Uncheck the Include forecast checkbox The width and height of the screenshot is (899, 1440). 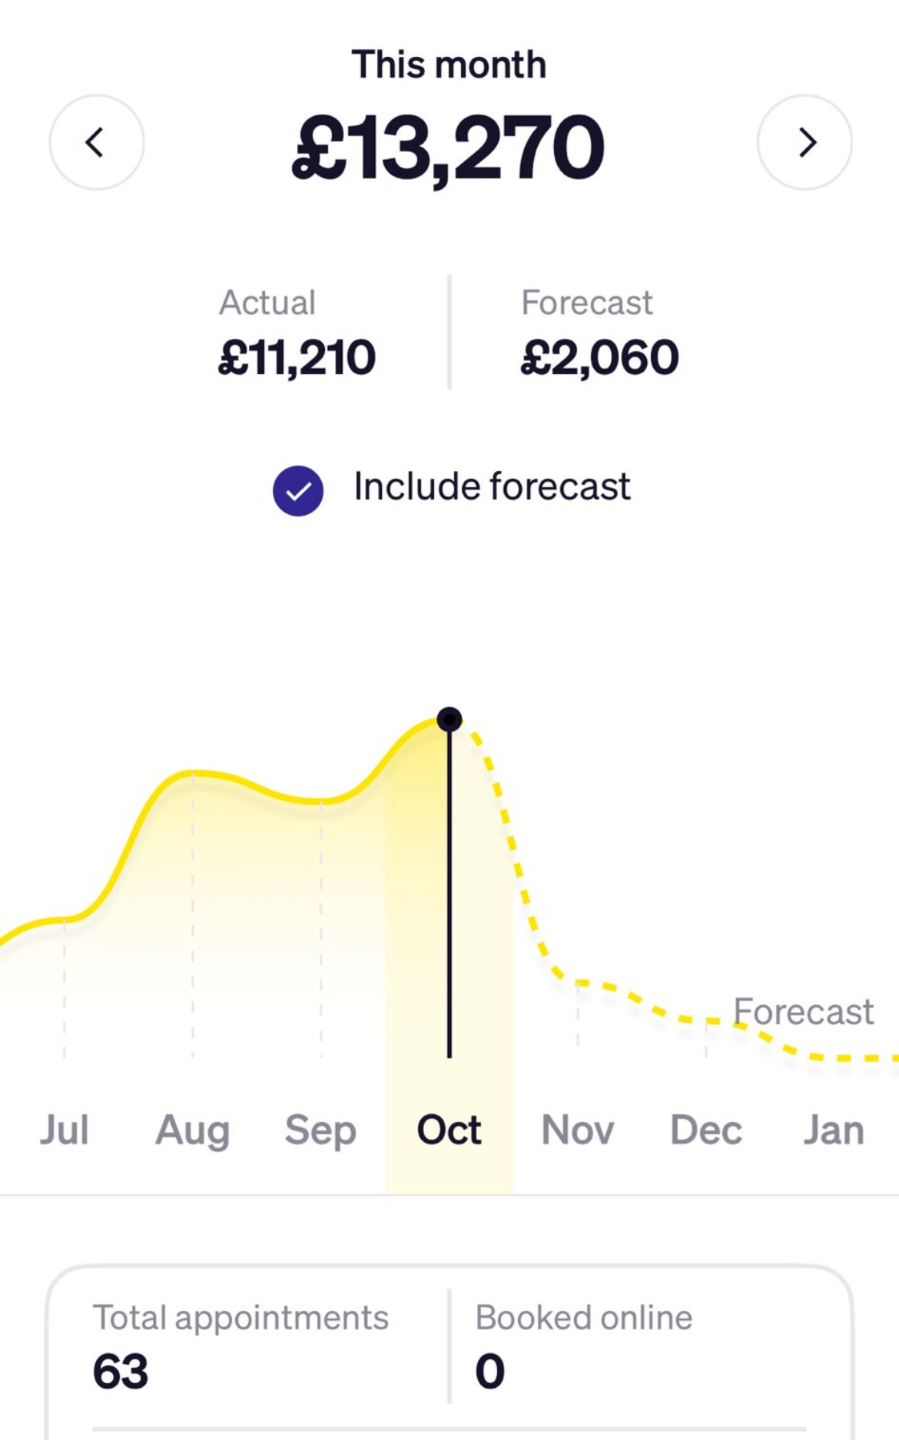(298, 491)
